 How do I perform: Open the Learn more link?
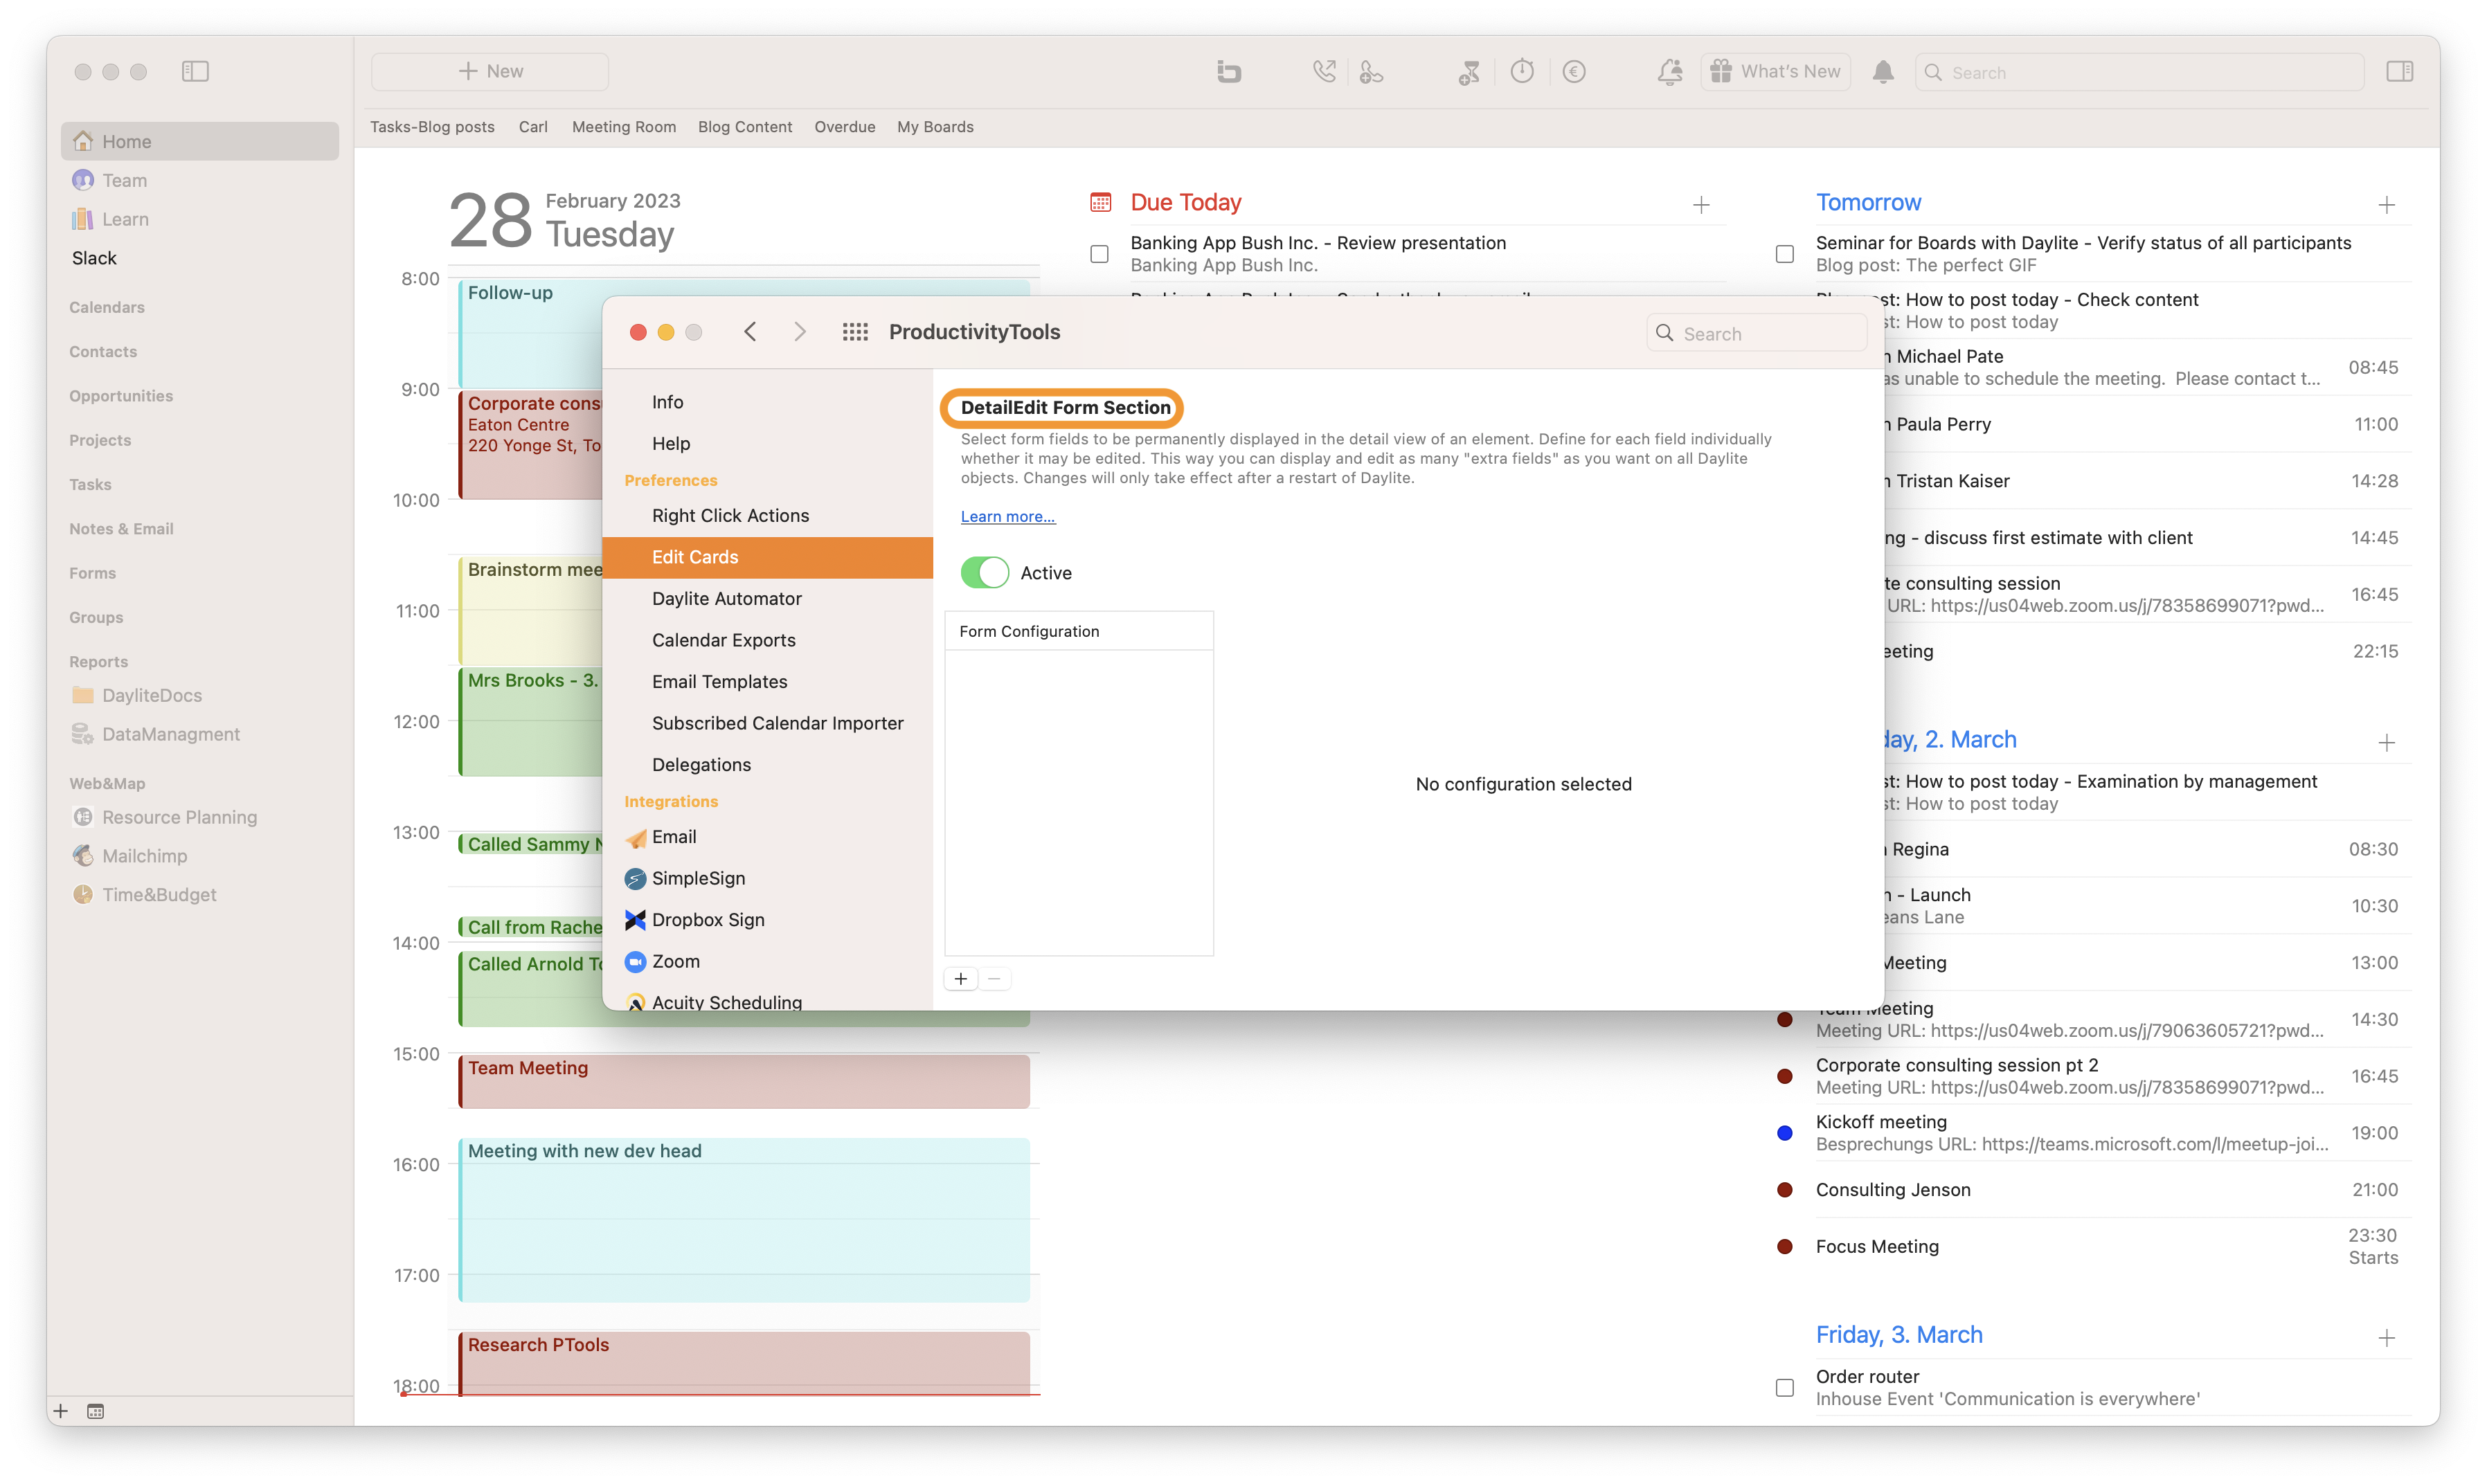tap(1008, 516)
